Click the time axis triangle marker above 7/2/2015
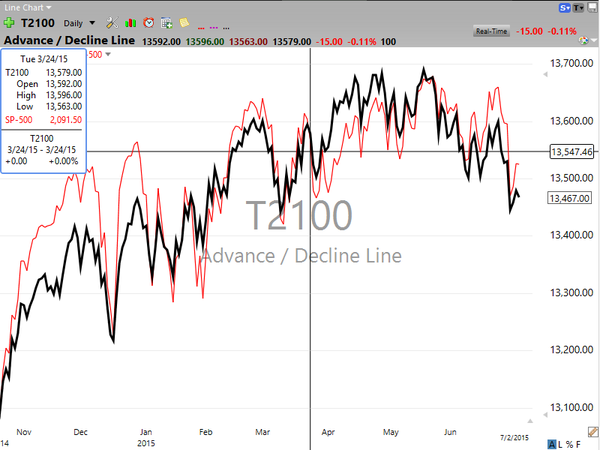The width and height of the screenshot is (600, 450). tap(530, 421)
